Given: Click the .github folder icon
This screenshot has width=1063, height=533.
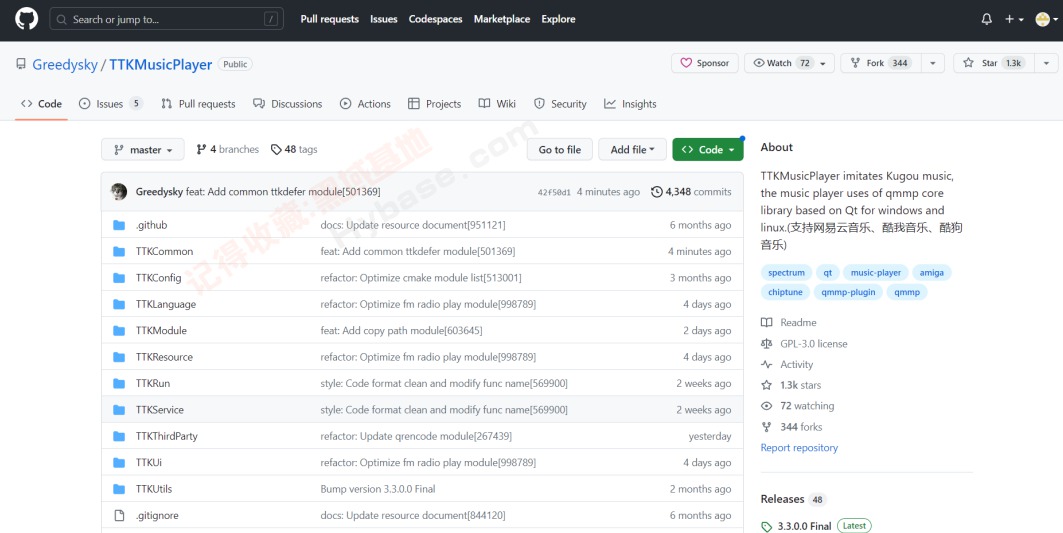Looking at the screenshot, I should 119,225.
